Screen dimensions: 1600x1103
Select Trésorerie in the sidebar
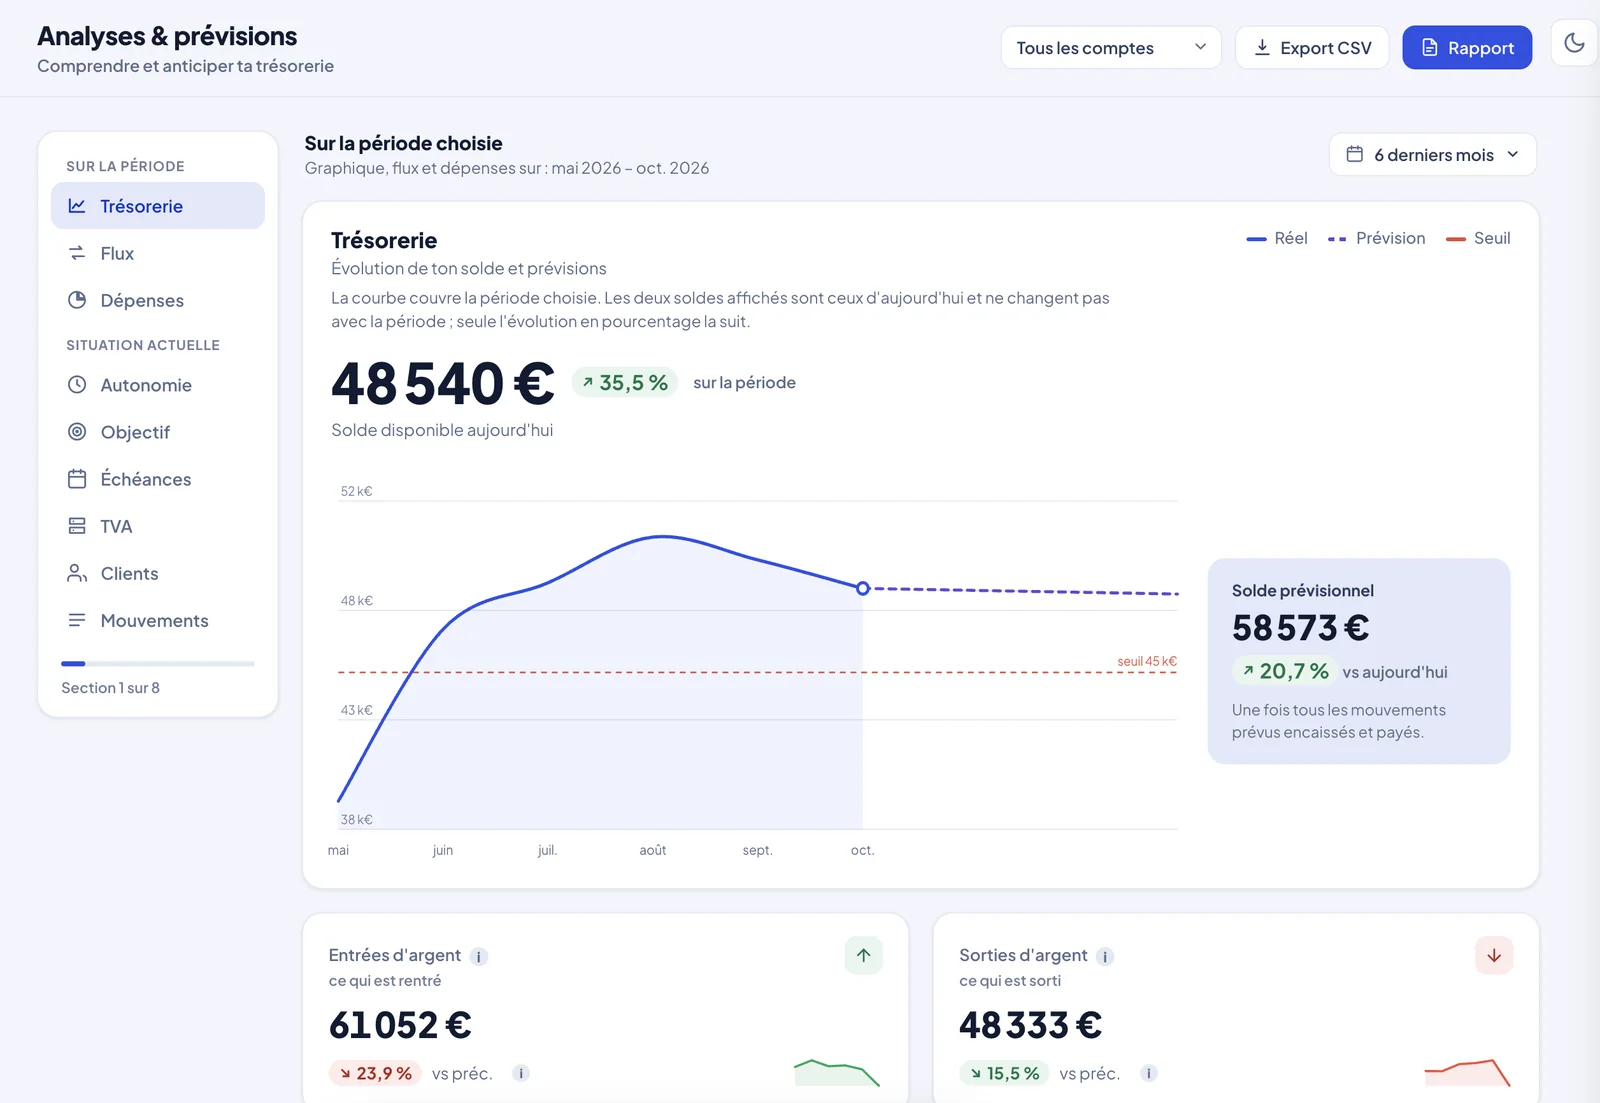[158, 206]
